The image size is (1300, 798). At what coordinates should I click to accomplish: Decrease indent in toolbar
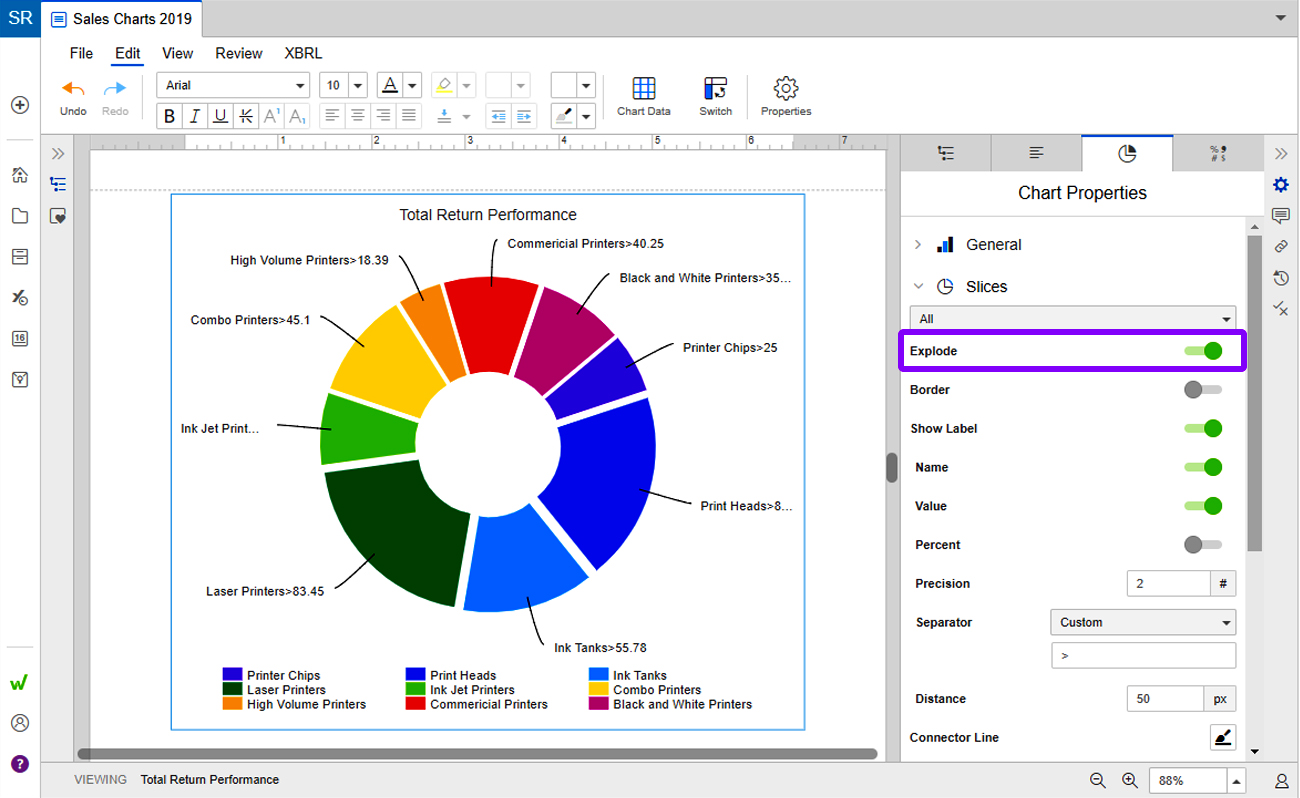tap(498, 116)
